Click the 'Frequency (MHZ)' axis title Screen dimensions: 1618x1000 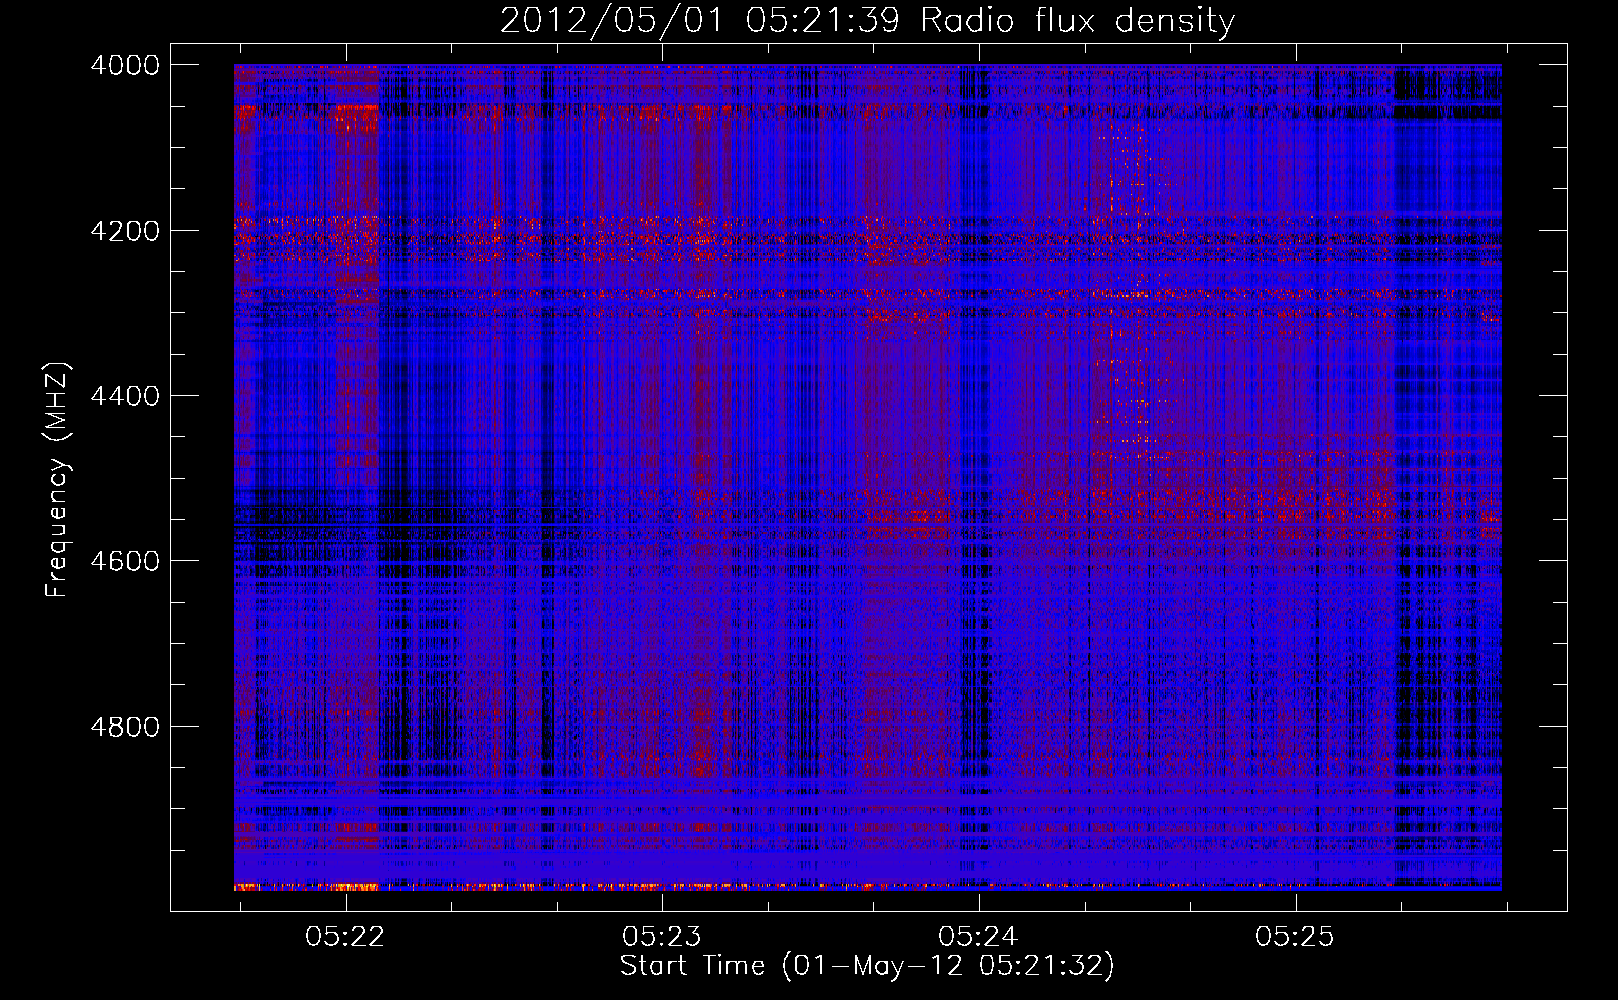coord(57,480)
